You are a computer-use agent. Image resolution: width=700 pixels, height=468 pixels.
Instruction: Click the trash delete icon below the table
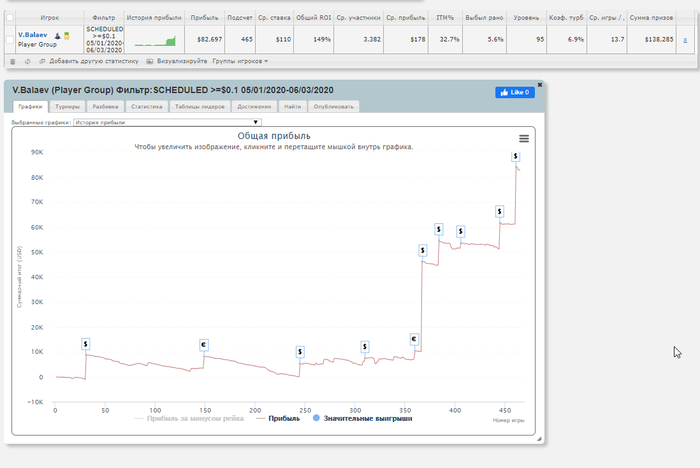12,62
